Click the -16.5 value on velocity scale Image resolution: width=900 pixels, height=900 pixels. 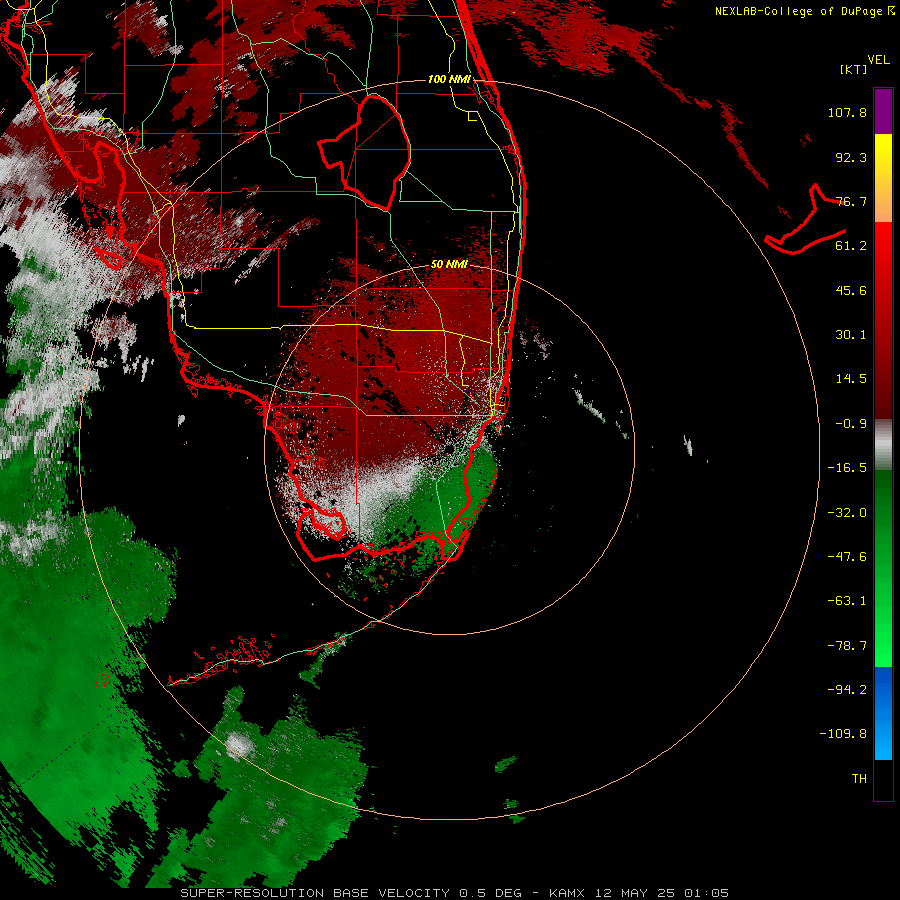847,468
